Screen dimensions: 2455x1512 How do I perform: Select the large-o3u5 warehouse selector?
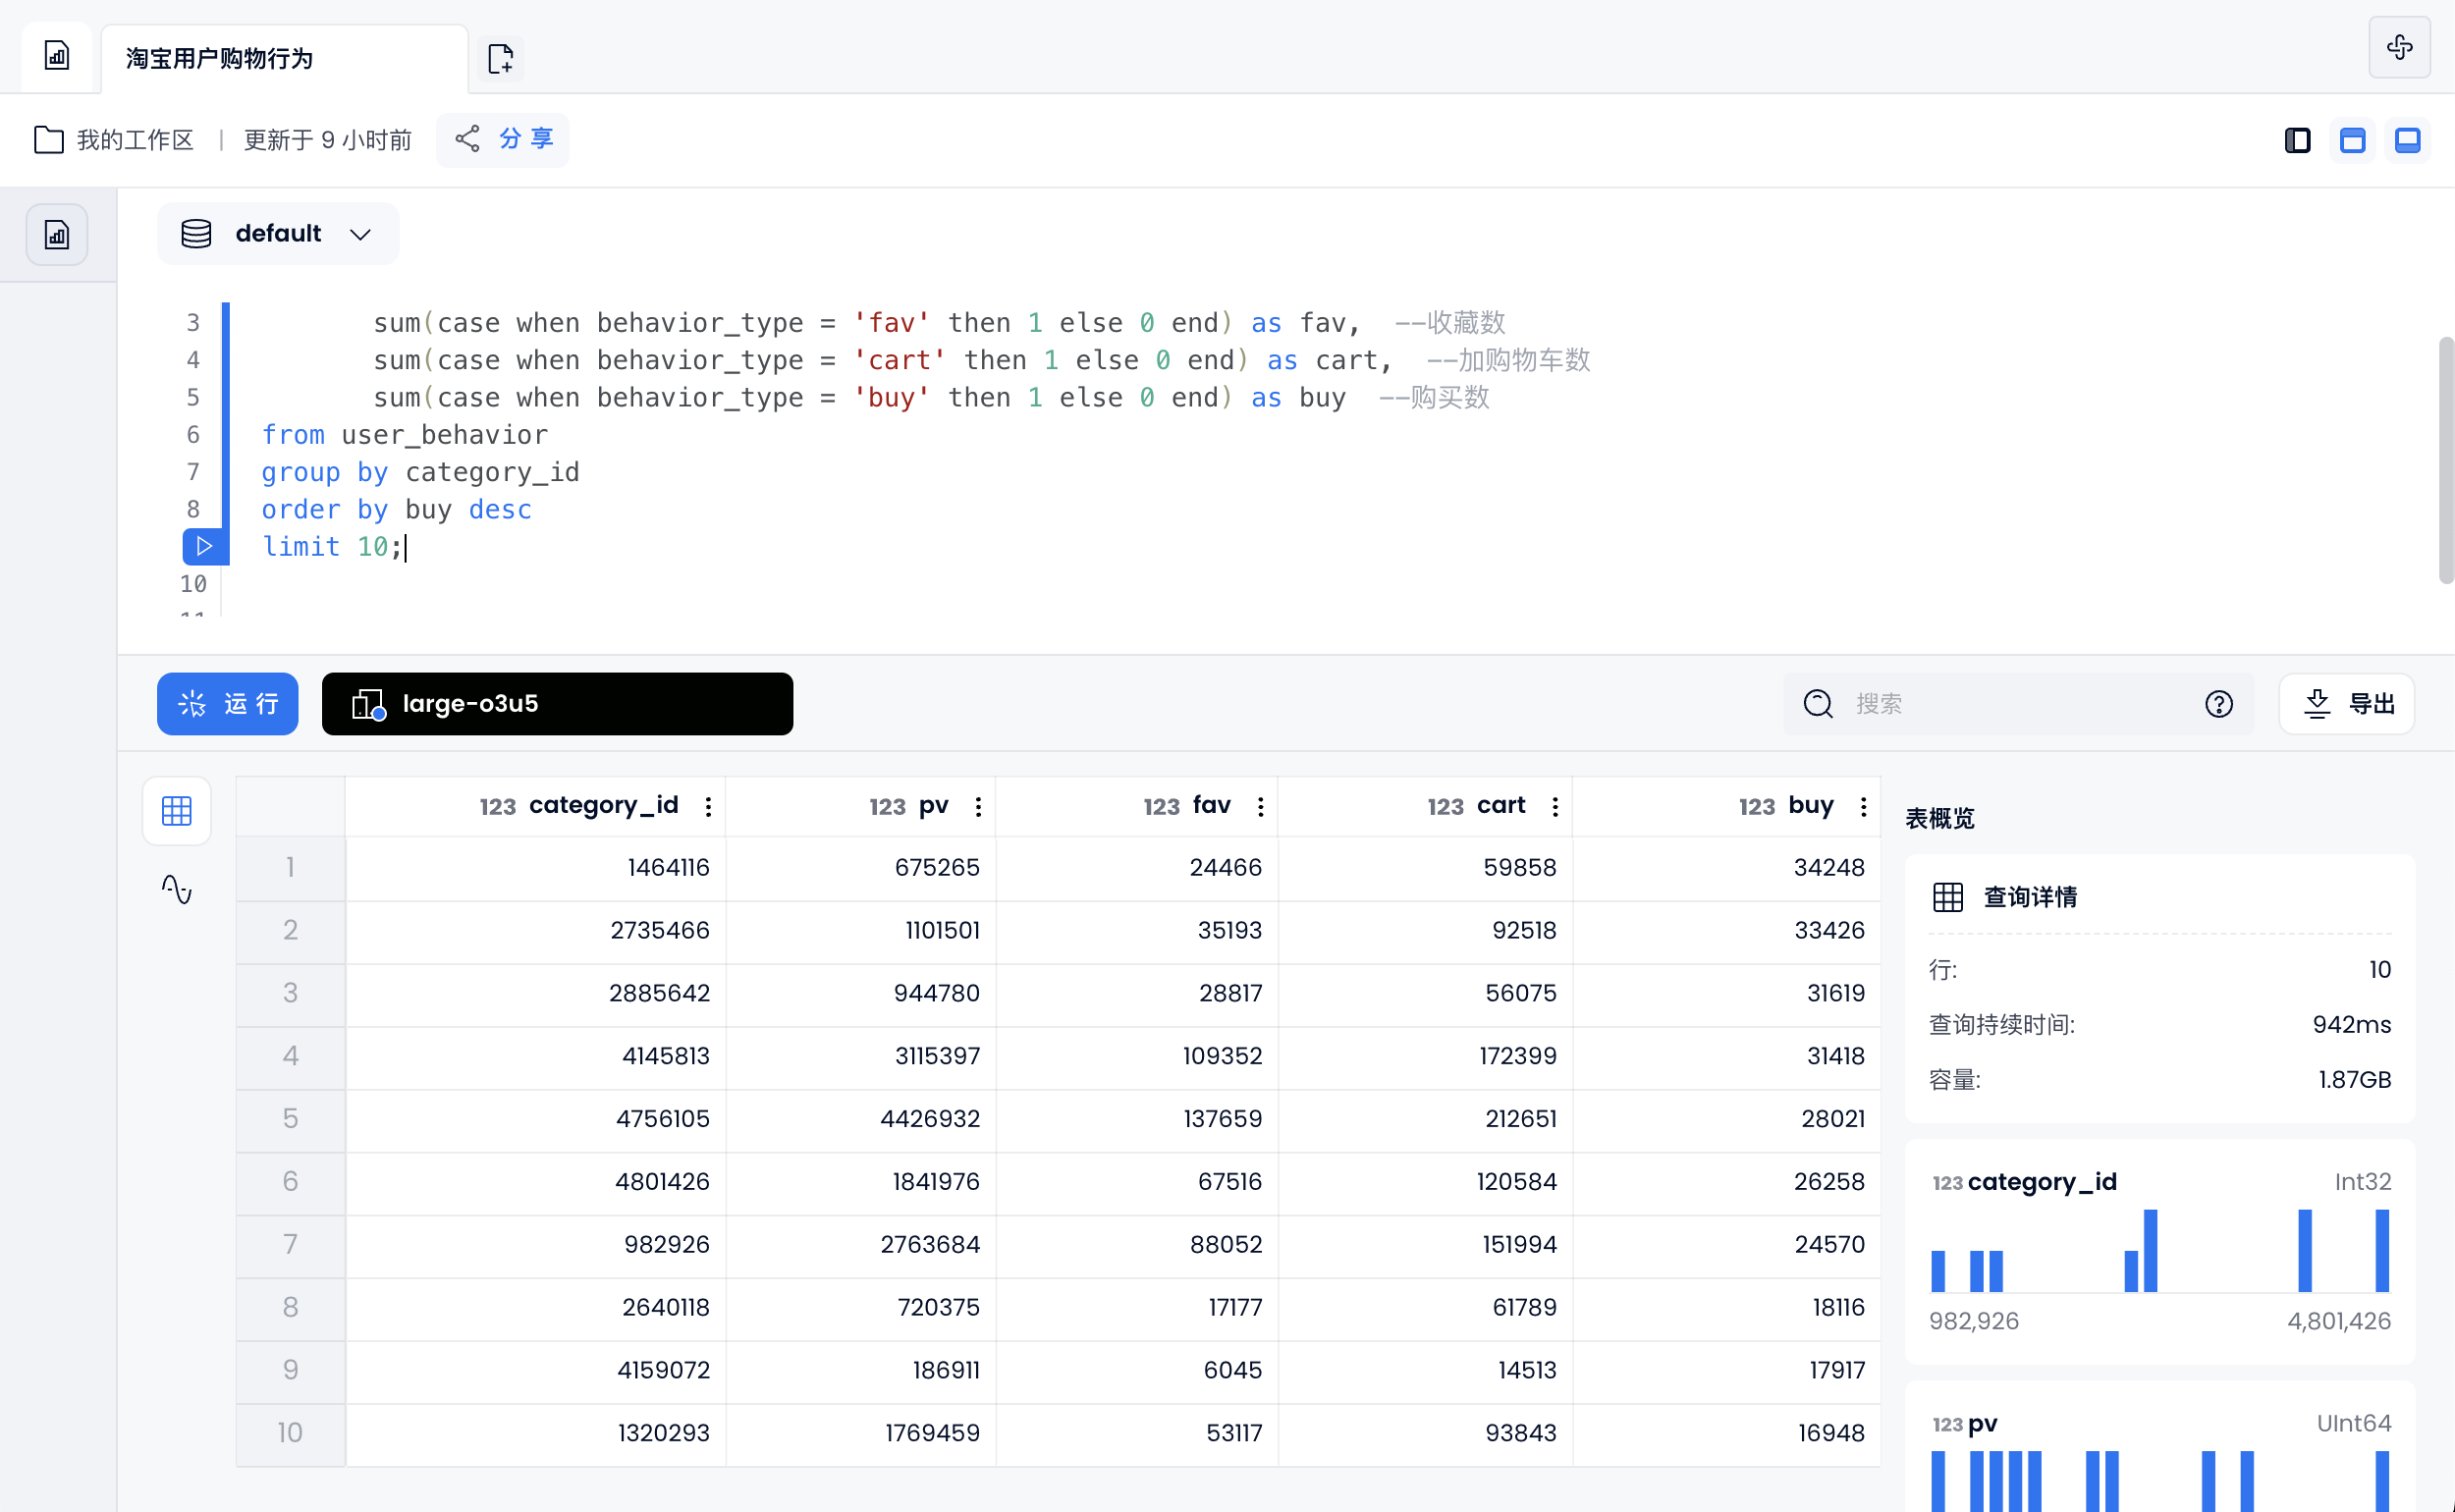point(557,703)
